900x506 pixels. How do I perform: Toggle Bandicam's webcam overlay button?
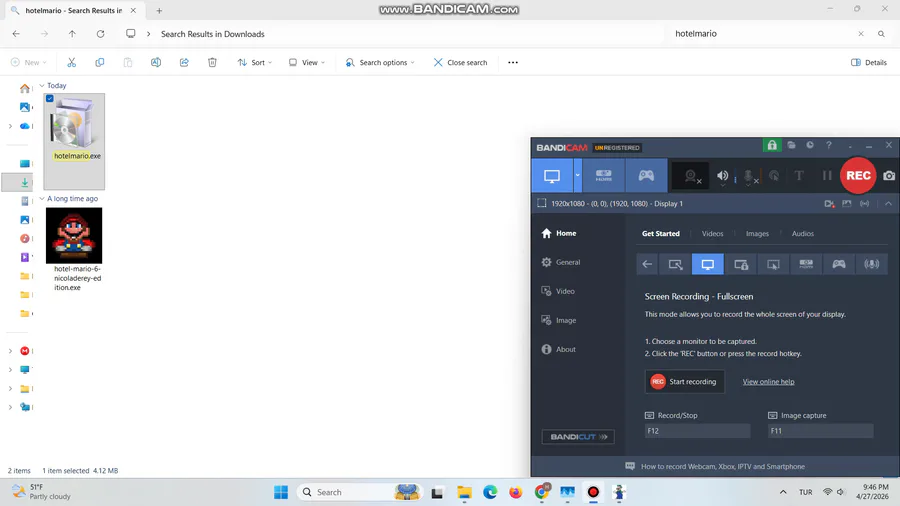(x=691, y=176)
